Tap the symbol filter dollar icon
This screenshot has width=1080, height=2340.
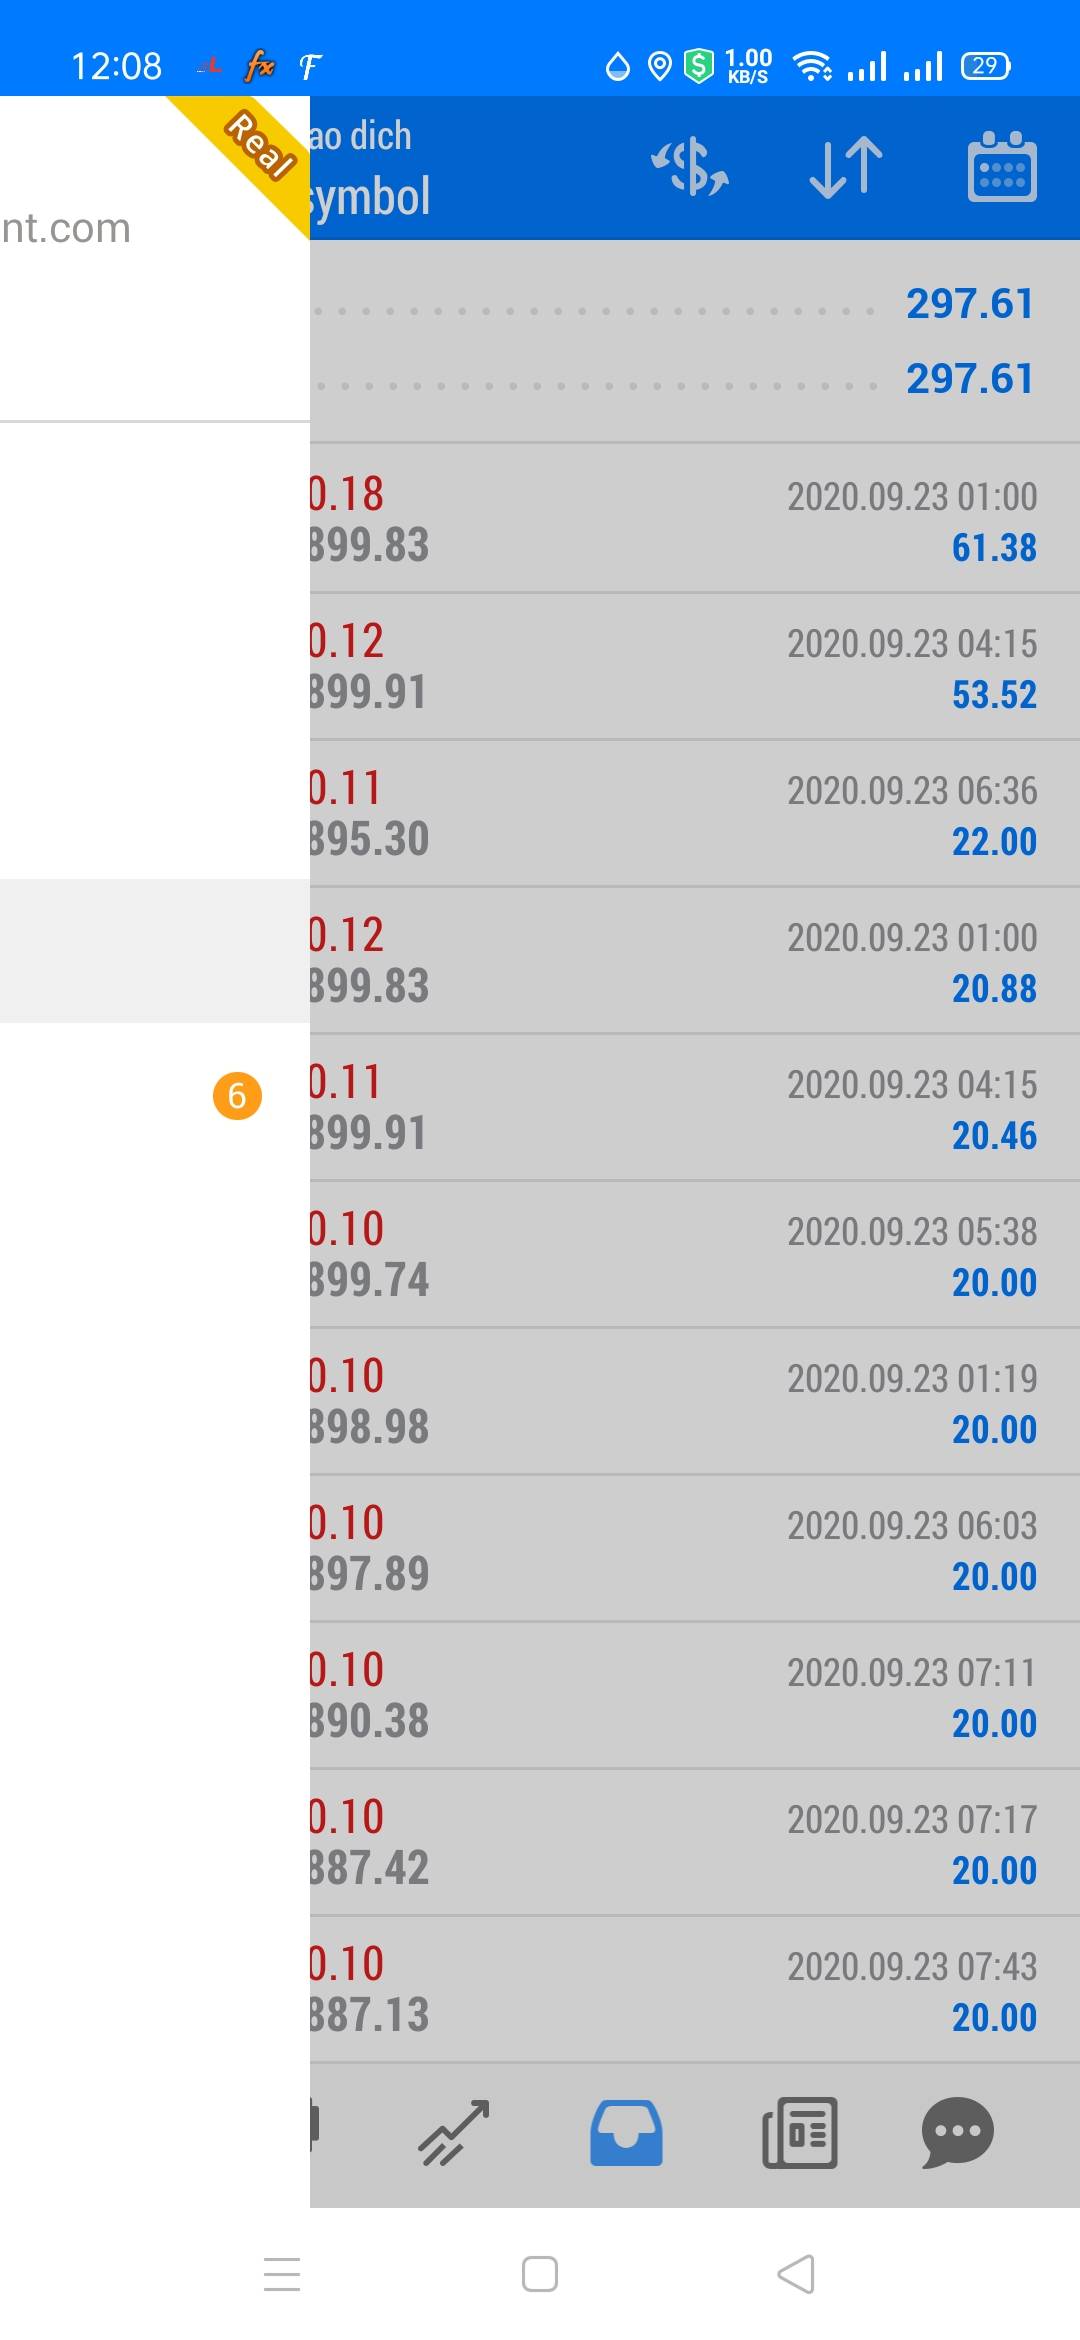690,167
